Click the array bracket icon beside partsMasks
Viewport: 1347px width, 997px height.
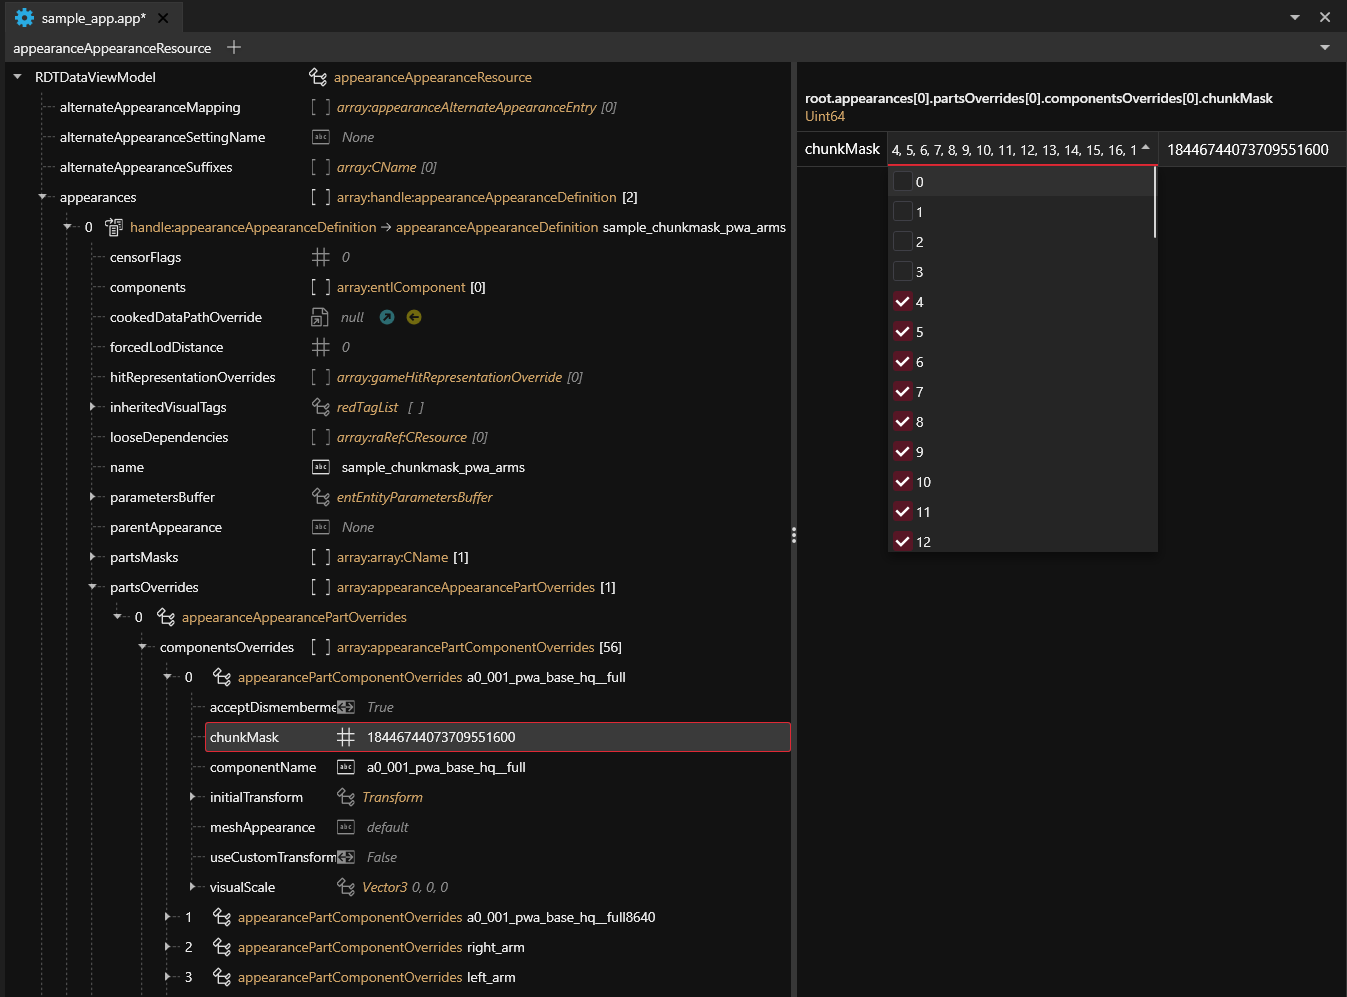(x=320, y=557)
